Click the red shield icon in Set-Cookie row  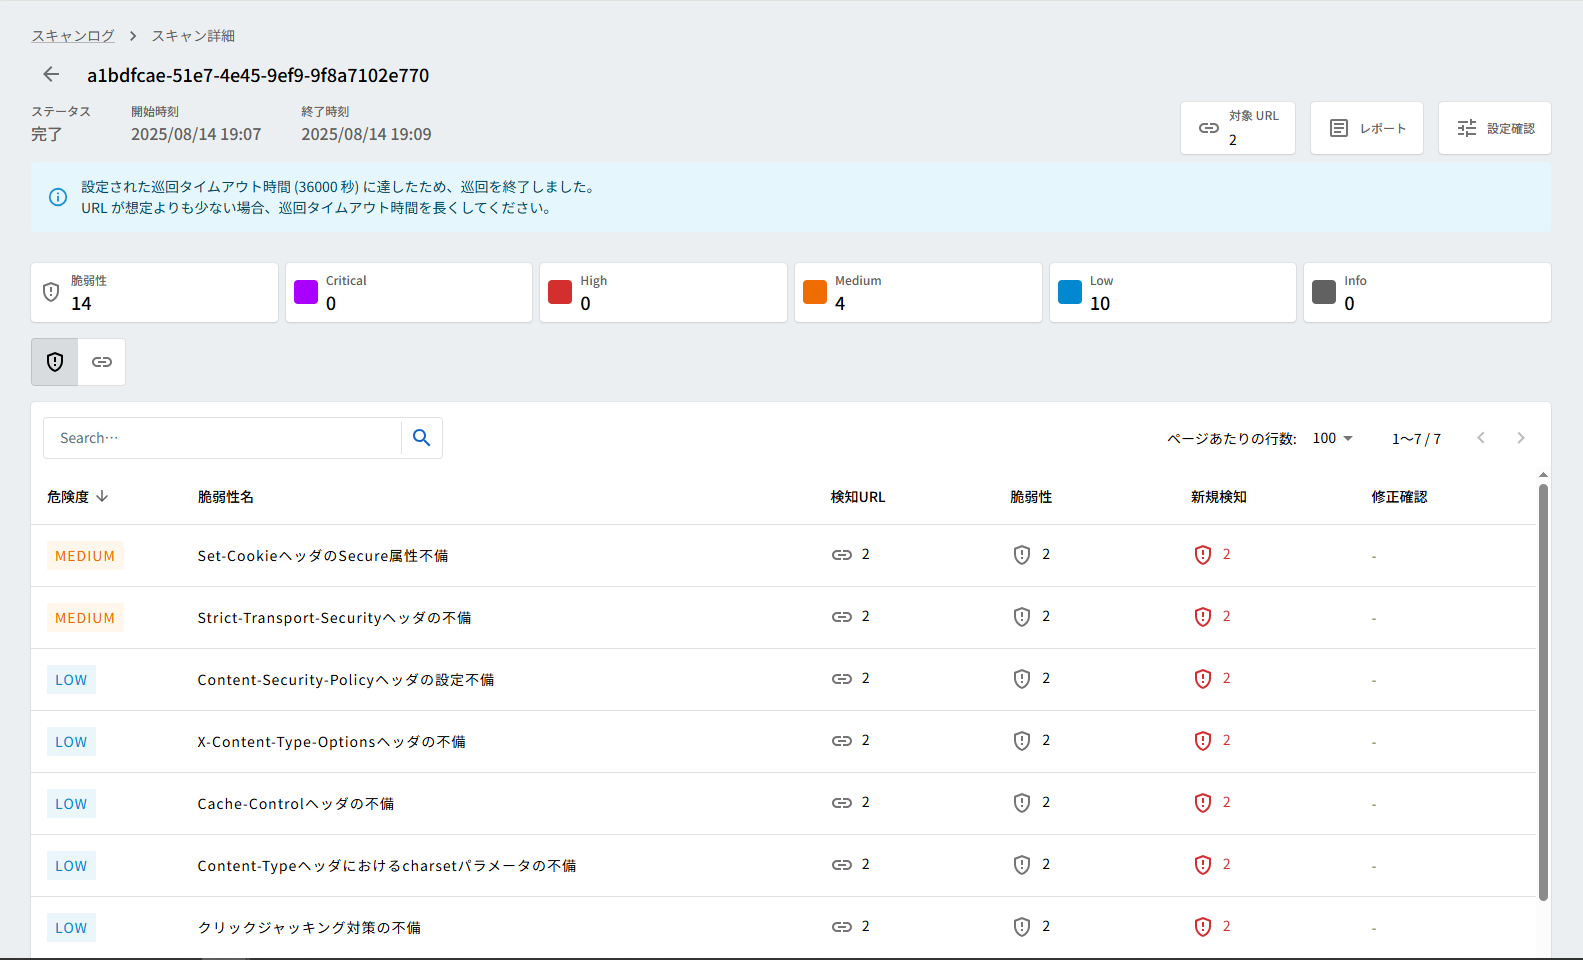[1203, 555]
